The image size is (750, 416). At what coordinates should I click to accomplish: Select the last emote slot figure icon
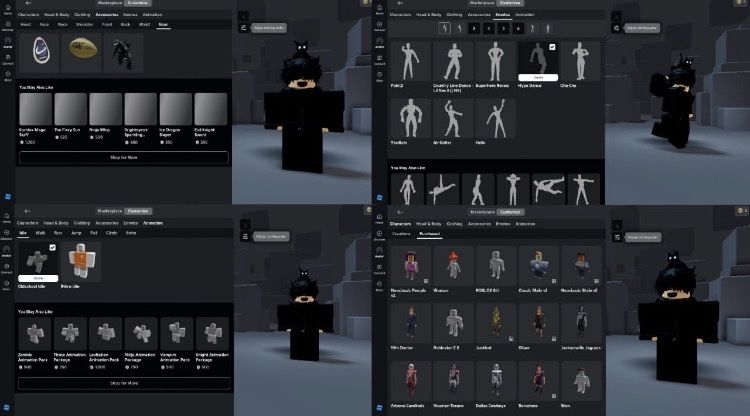click(x=548, y=29)
